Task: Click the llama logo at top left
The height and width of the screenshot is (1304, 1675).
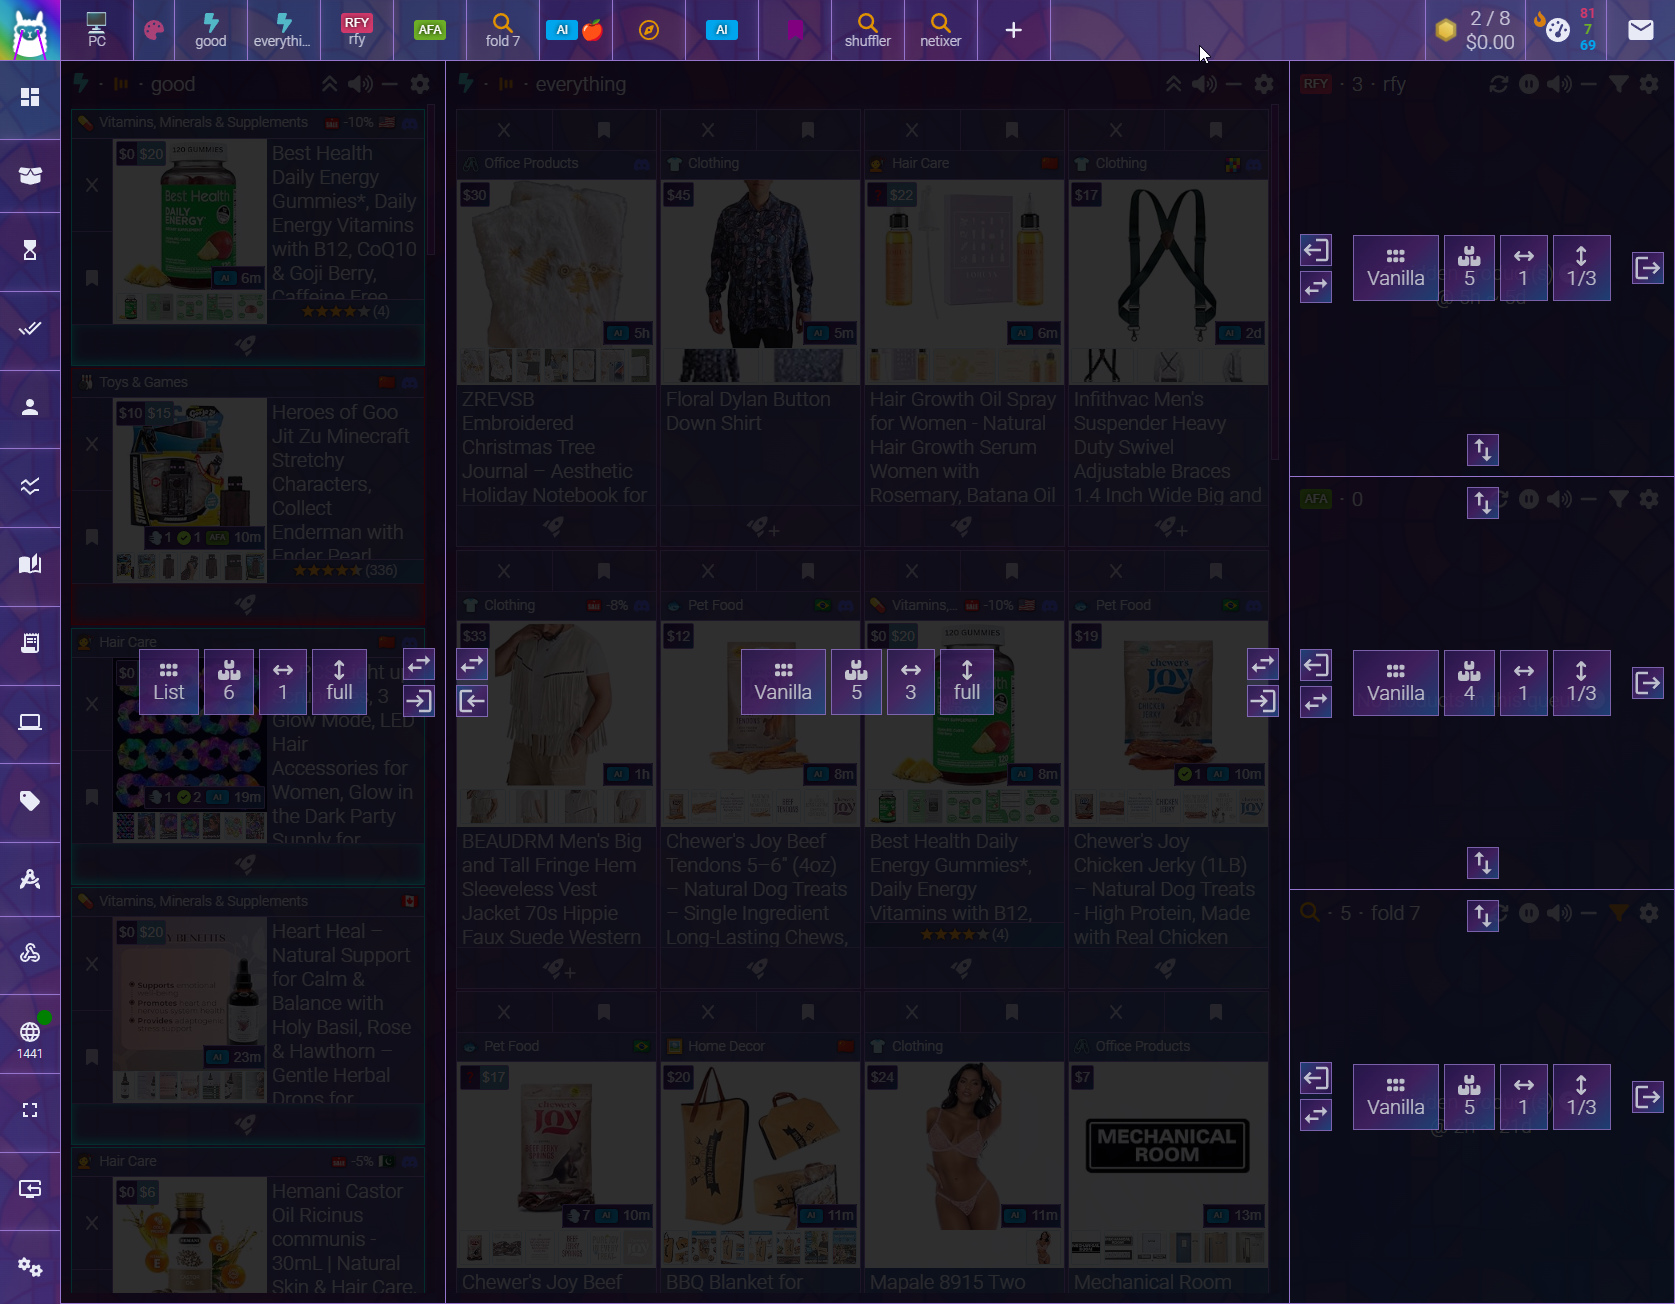Action: click(30, 31)
